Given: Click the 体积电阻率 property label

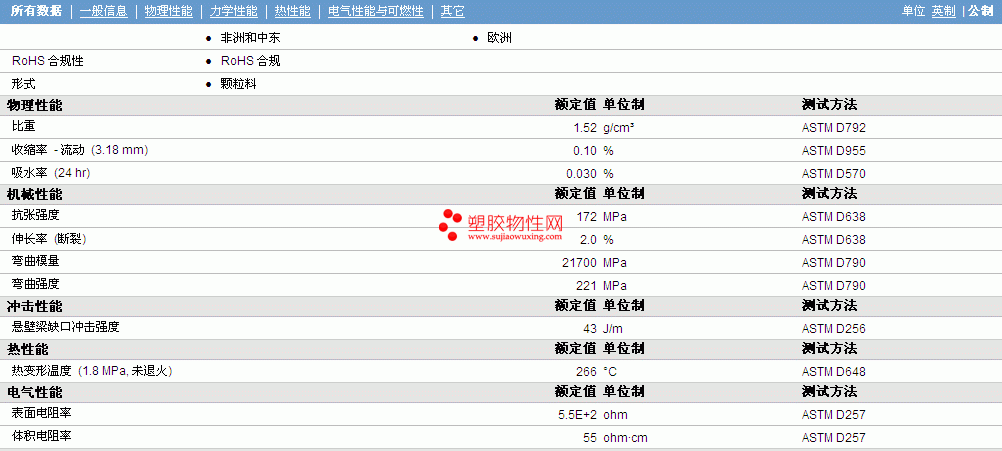Looking at the screenshot, I should coord(42,437).
